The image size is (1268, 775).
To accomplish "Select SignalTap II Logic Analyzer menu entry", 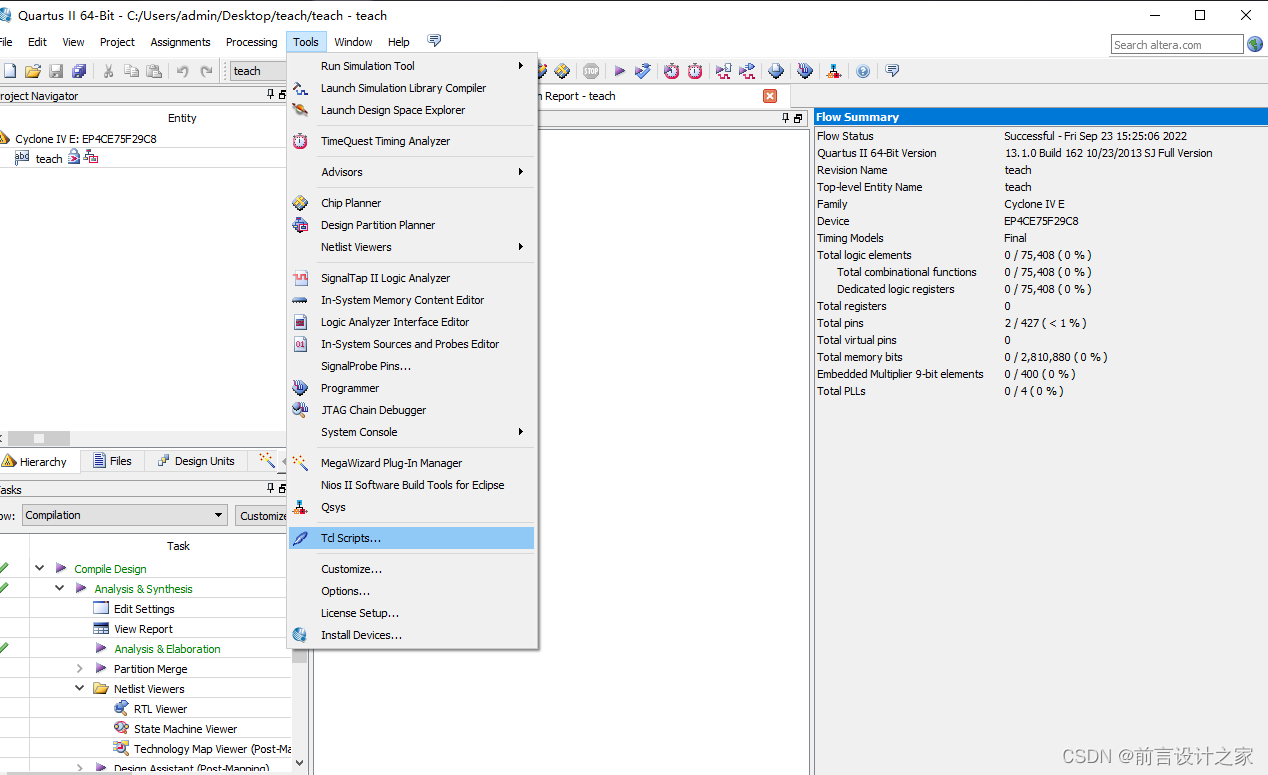I will click(412, 278).
